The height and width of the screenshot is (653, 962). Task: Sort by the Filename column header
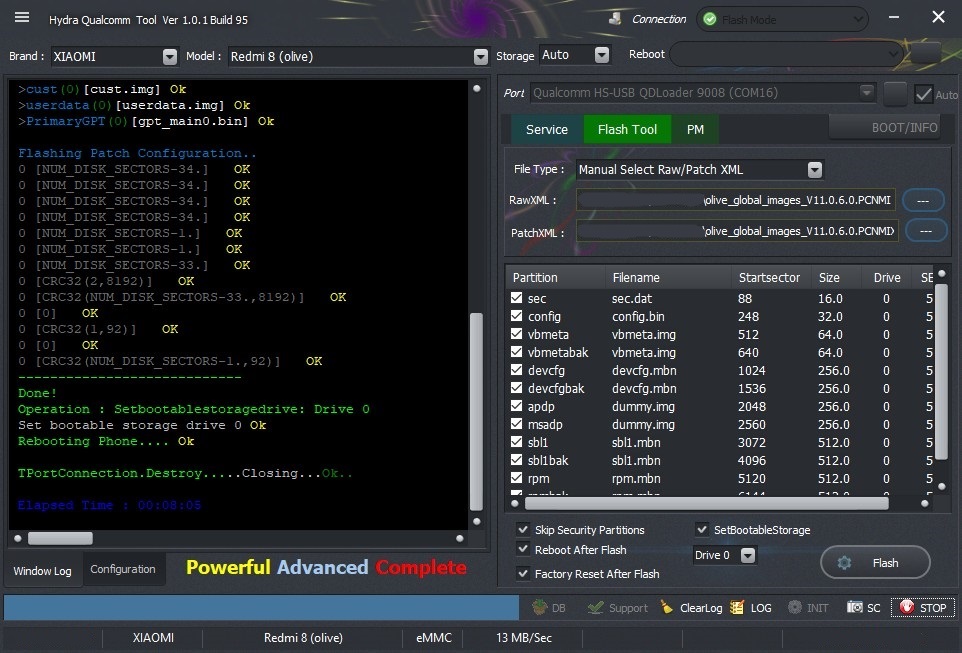click(669, 277)
